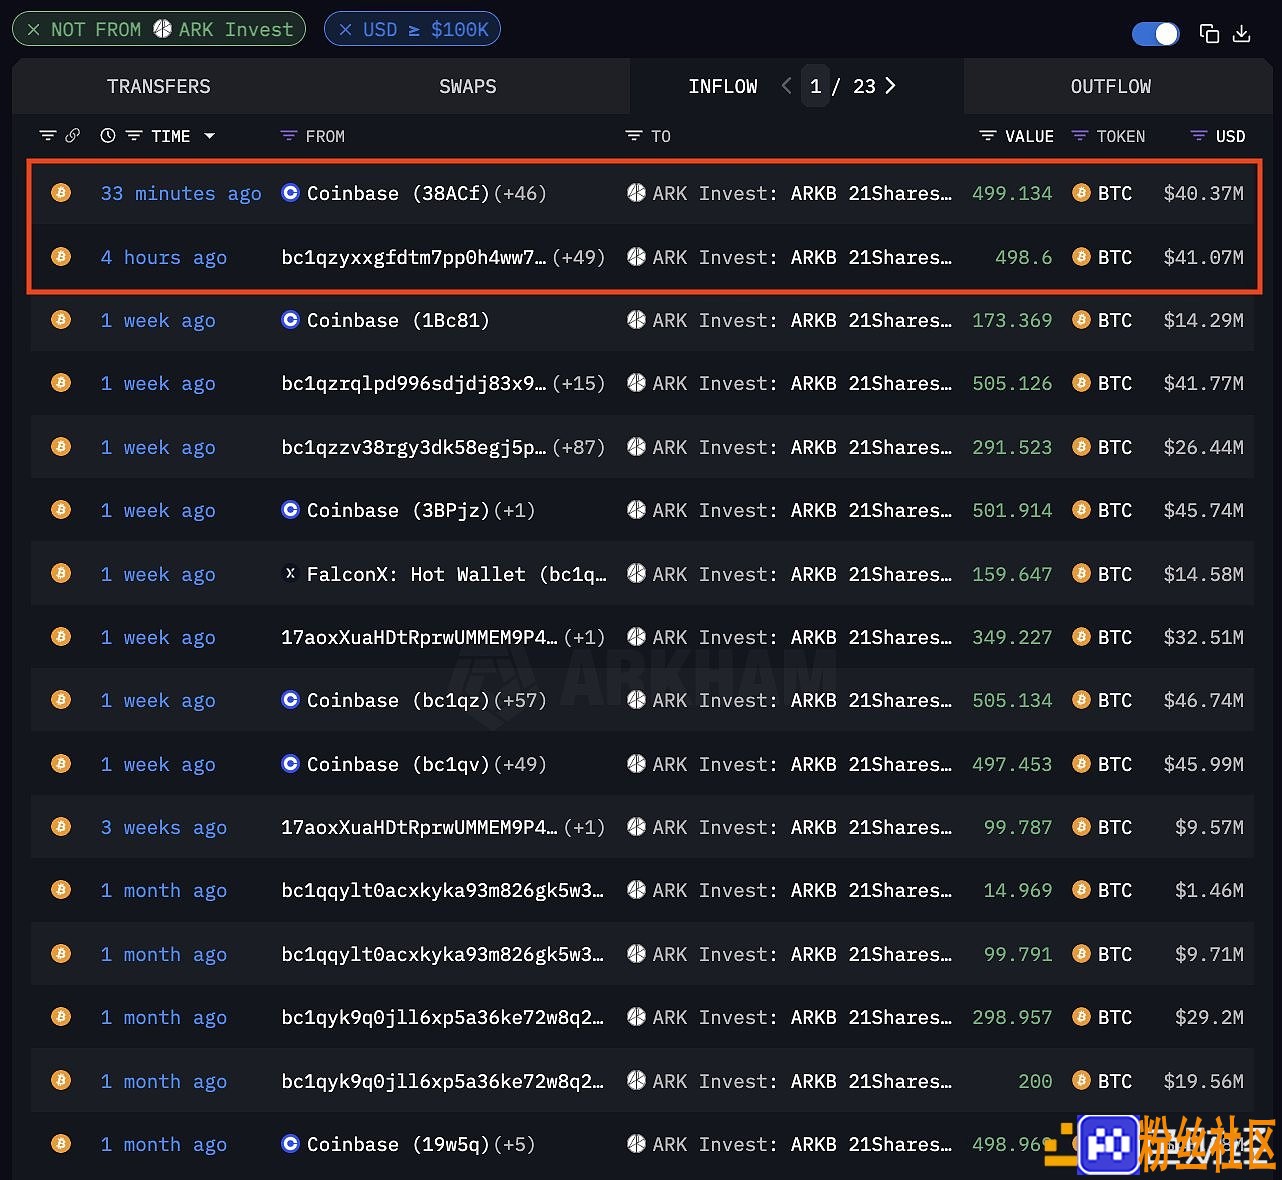This screenshot has width=1282, height=1180.
Task: Go to the previous inflow page chevron
Action: [x=786, y=86]
